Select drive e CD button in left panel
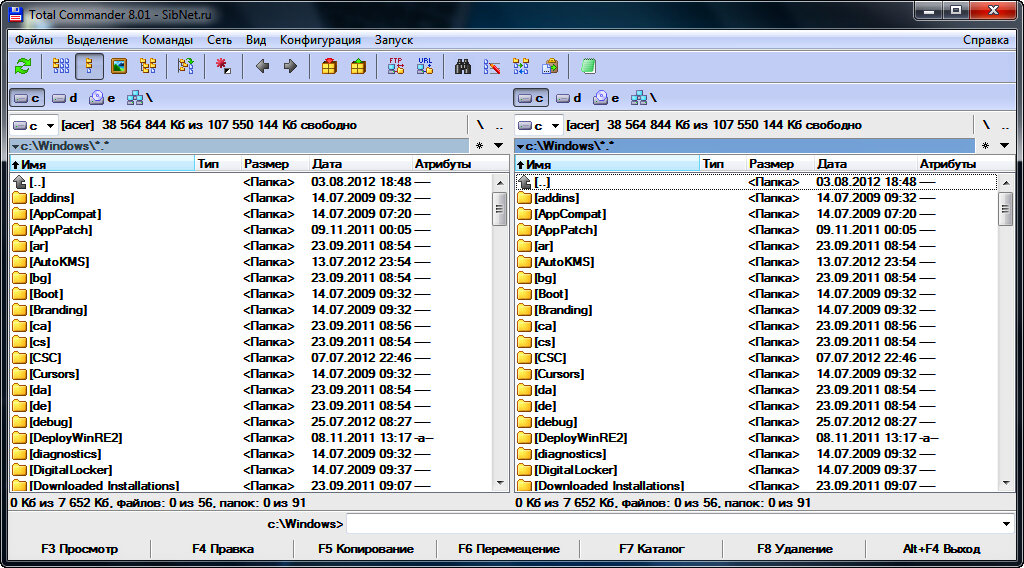Image resolution: width=1024 pixels, height=568 pixels. click(x=103, y=98)
